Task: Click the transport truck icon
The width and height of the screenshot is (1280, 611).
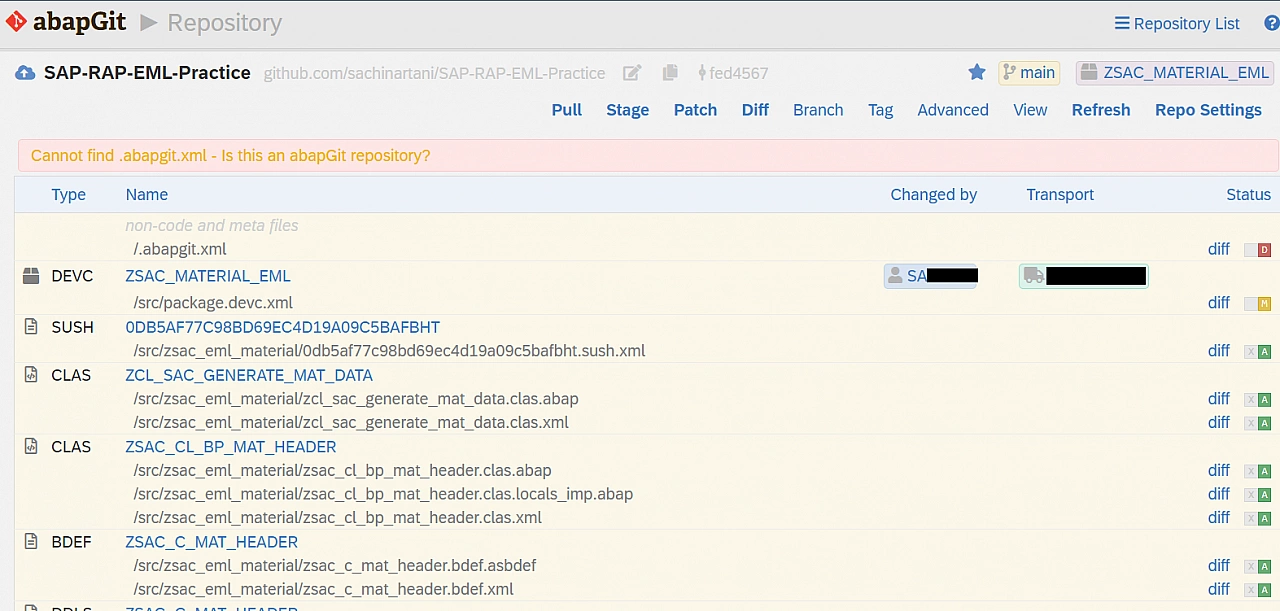Action: tap(1034, 276)
